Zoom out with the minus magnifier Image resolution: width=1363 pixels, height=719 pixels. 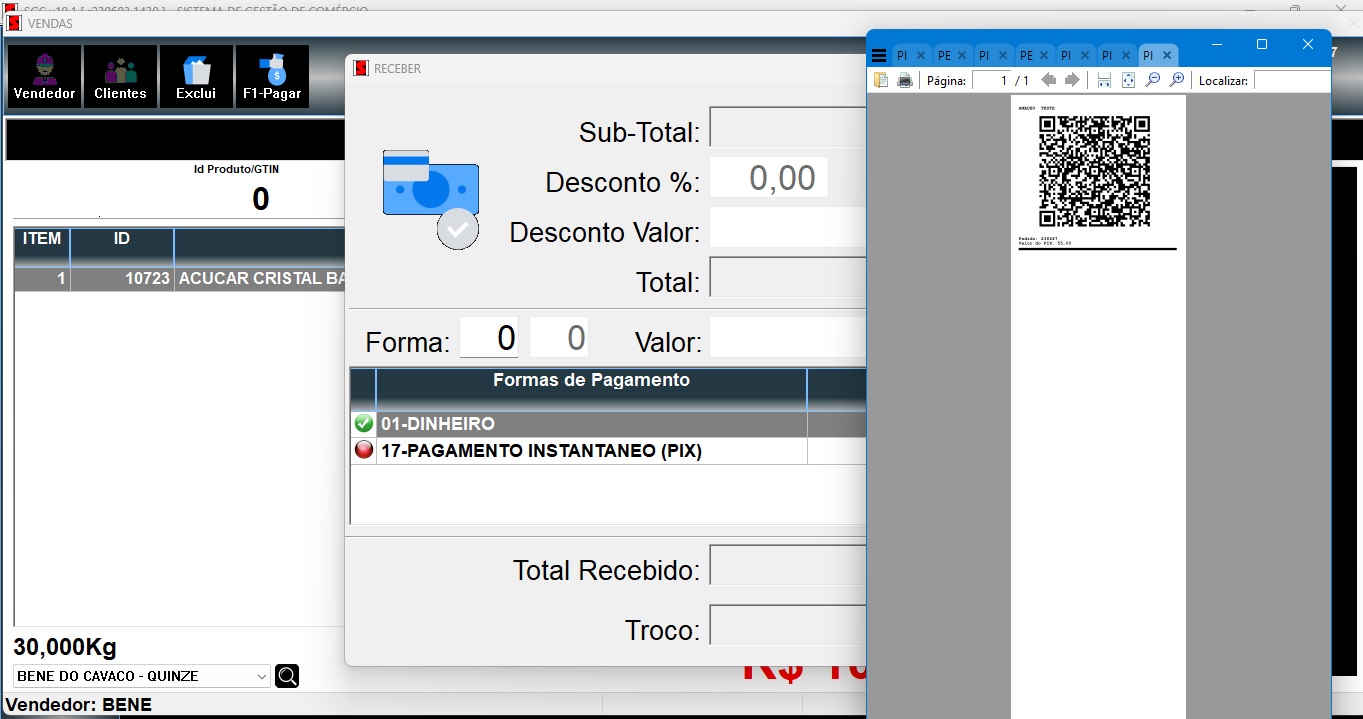[1152, 80]
